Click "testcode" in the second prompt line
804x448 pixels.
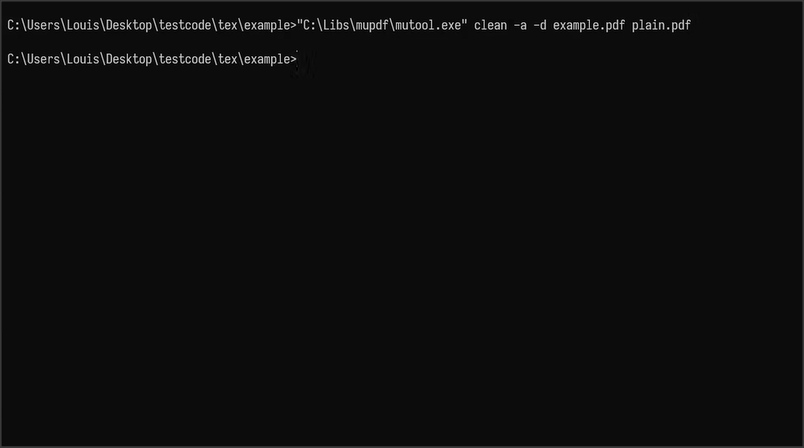(x=185, y=59)
